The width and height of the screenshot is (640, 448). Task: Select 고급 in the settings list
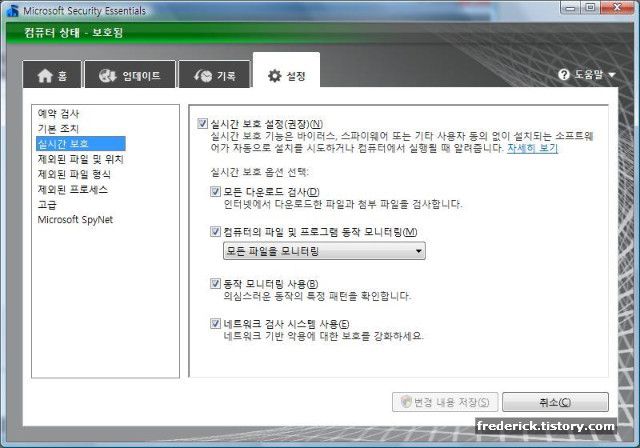click(x=47, y=204)
